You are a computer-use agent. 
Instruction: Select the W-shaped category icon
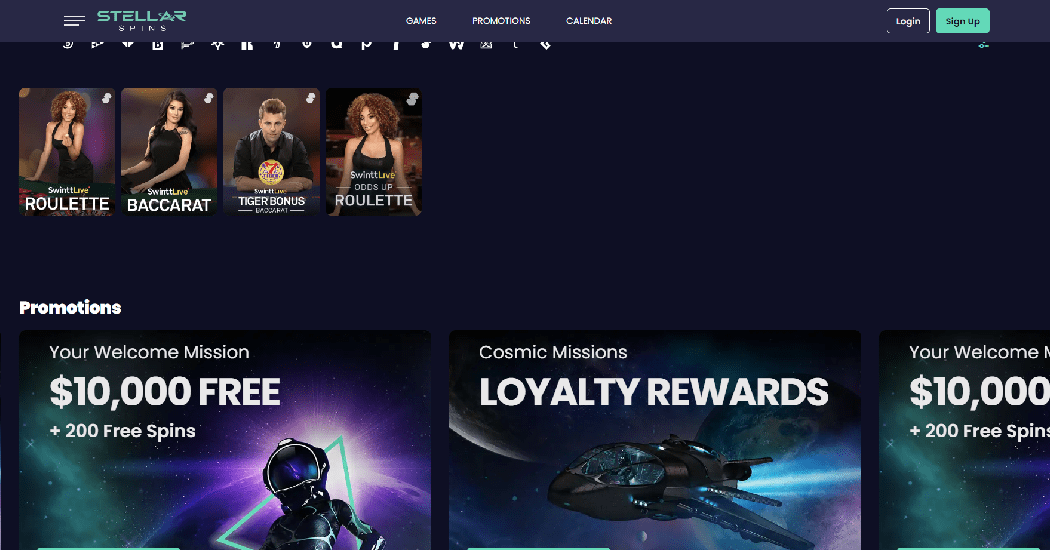(456, 45)
